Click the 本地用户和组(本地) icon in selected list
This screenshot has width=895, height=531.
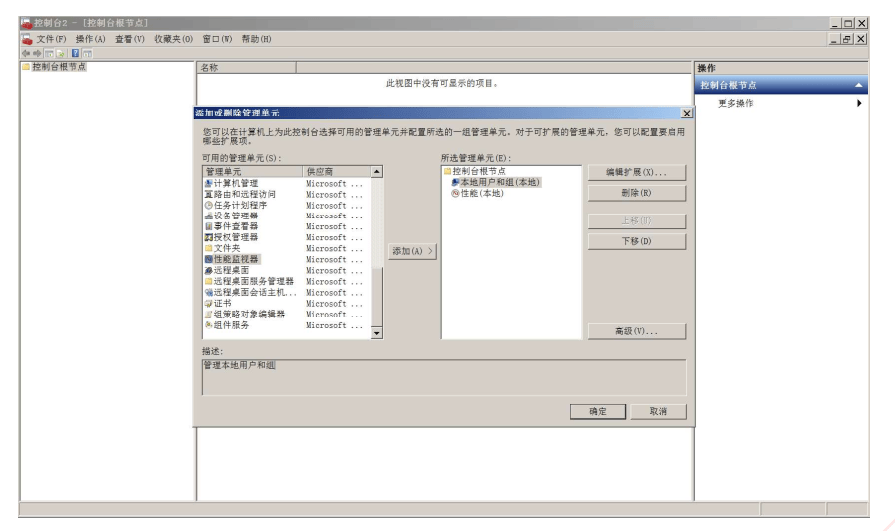[x=455, y=182]
